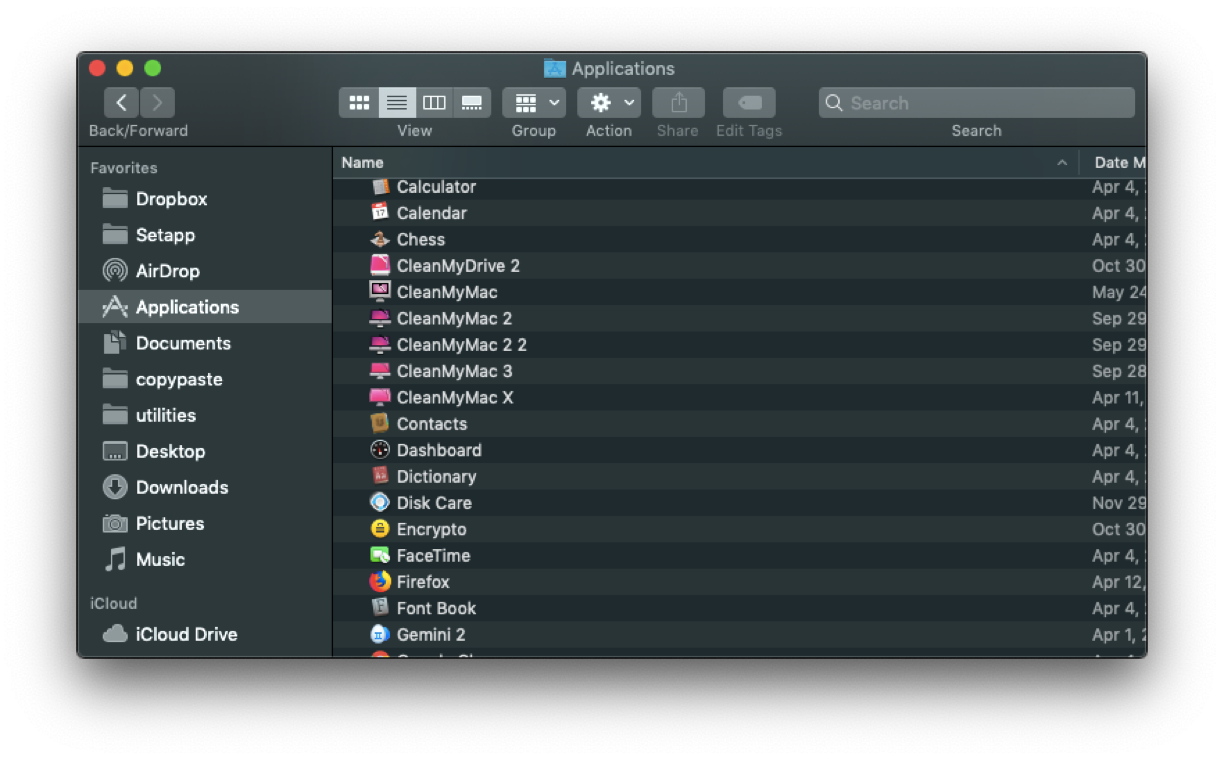Click the Contacts app icon
Image resolution: width=1216 pixels, height=760 pixels.
coord(380,423)
